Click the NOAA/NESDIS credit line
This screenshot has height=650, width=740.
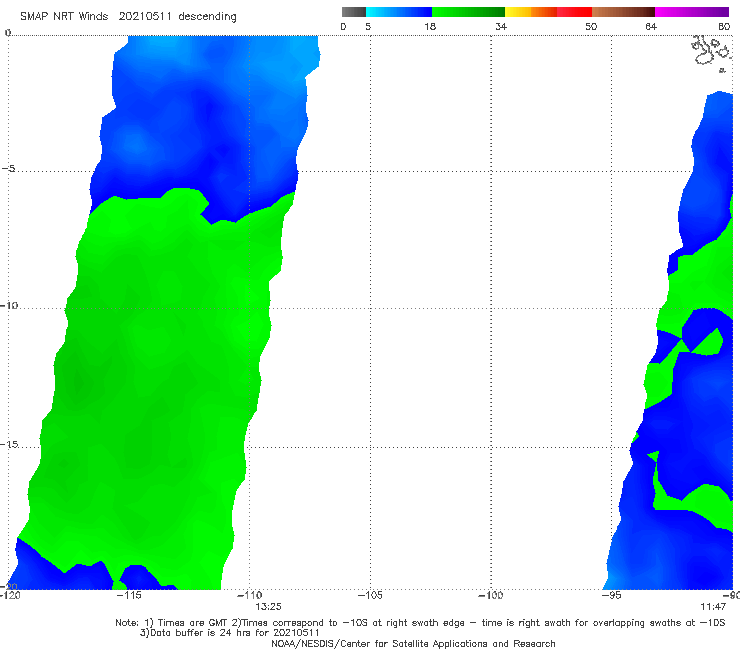coord(413,644)
